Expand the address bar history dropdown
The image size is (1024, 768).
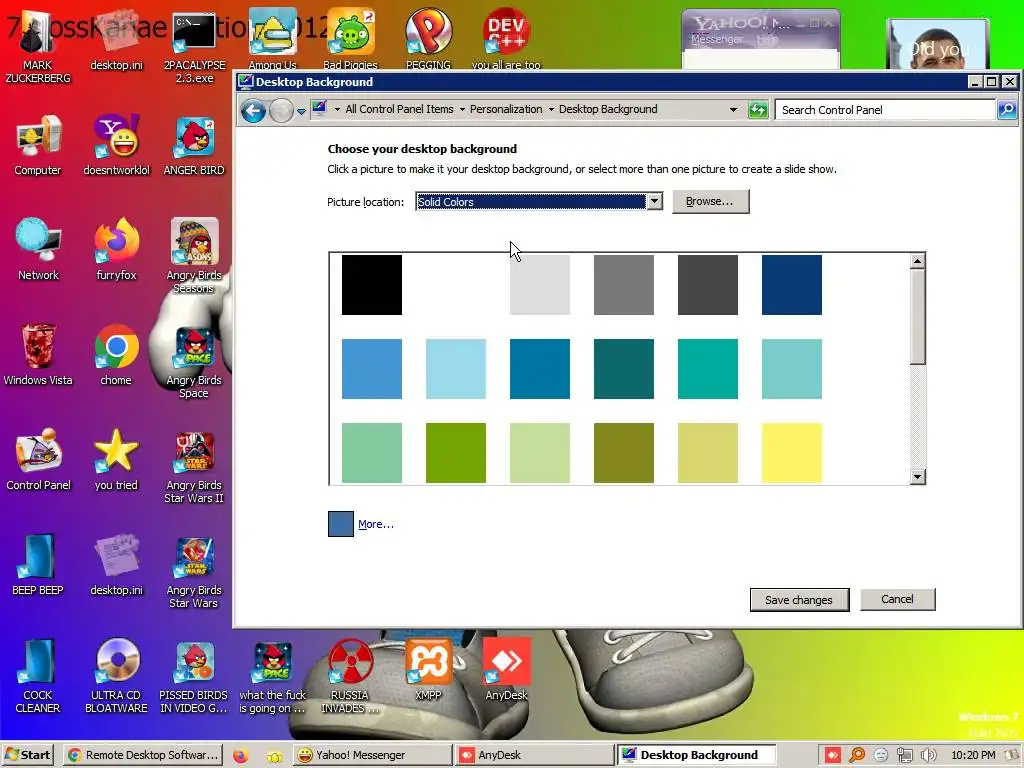(x=733, y=110)
